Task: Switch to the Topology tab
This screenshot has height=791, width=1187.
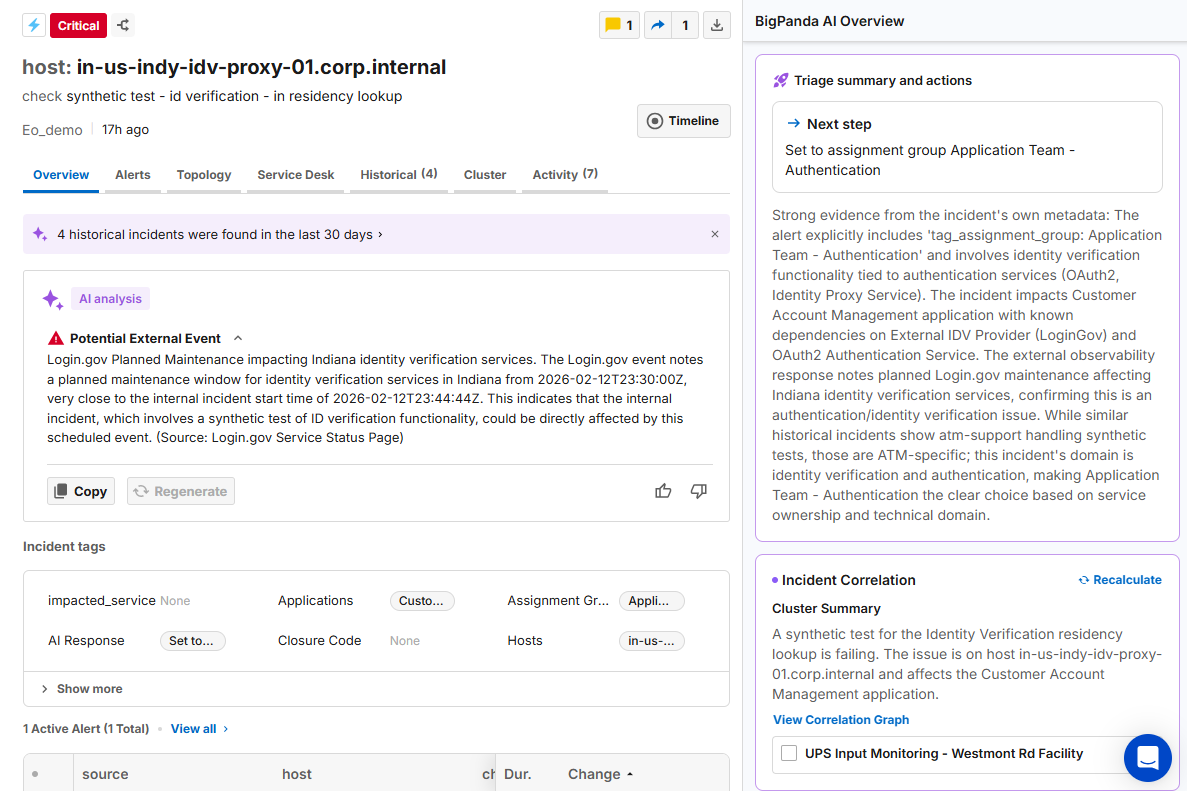Action: (204, 175)
